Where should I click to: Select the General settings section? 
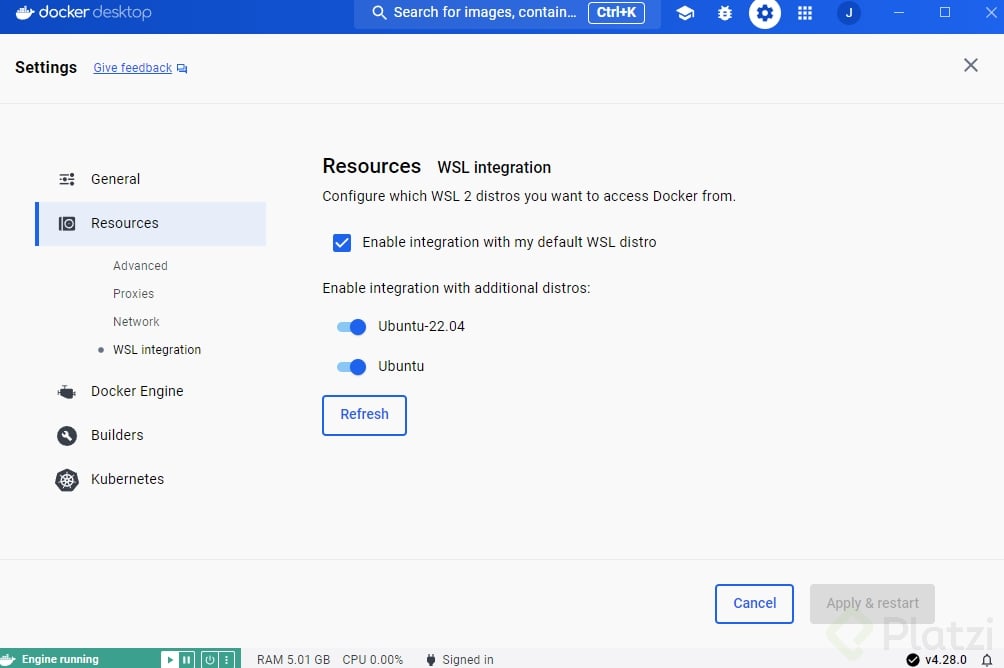(115, 179)
